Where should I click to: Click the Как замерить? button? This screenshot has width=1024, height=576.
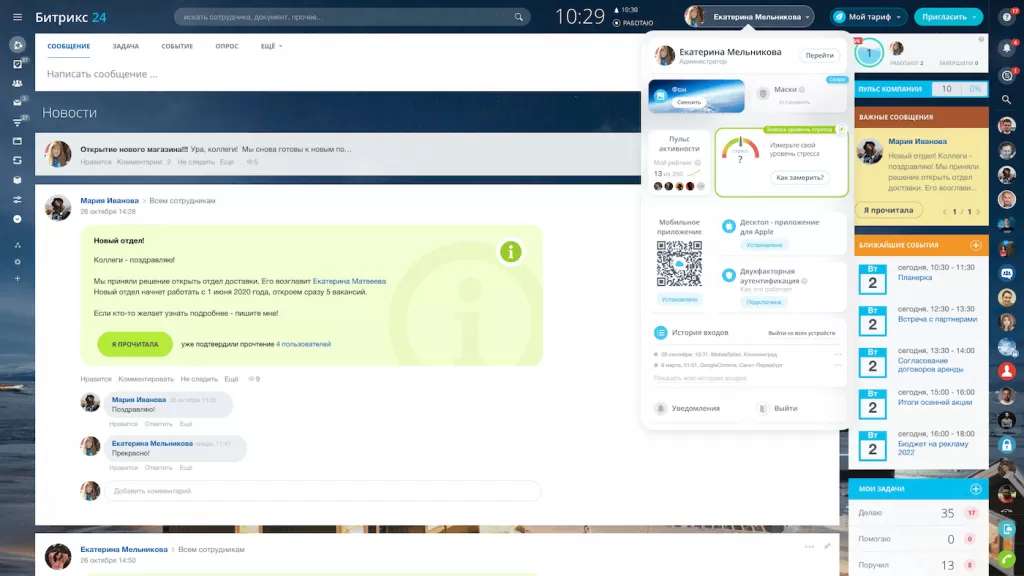coord(800,177)
